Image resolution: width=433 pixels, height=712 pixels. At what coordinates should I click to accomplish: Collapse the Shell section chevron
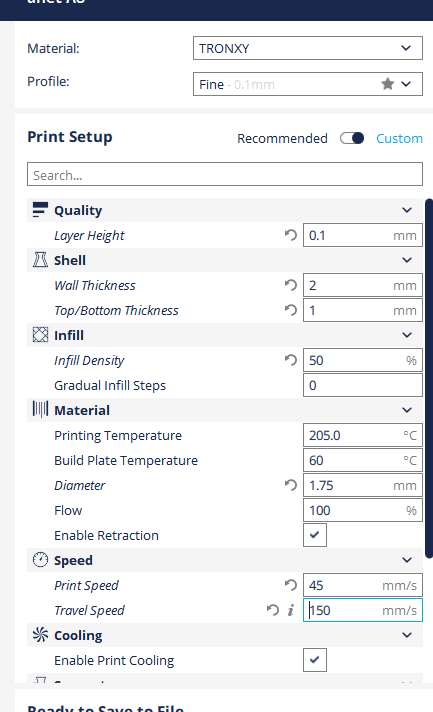point(407,260)
